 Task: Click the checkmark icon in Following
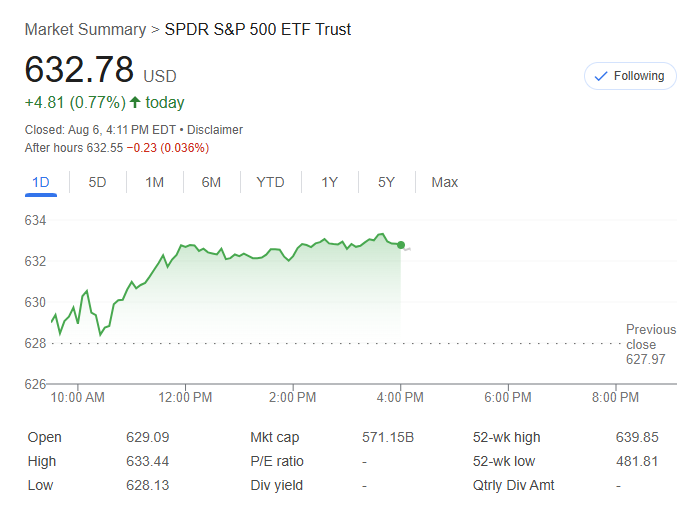click(x=601, y=76)
